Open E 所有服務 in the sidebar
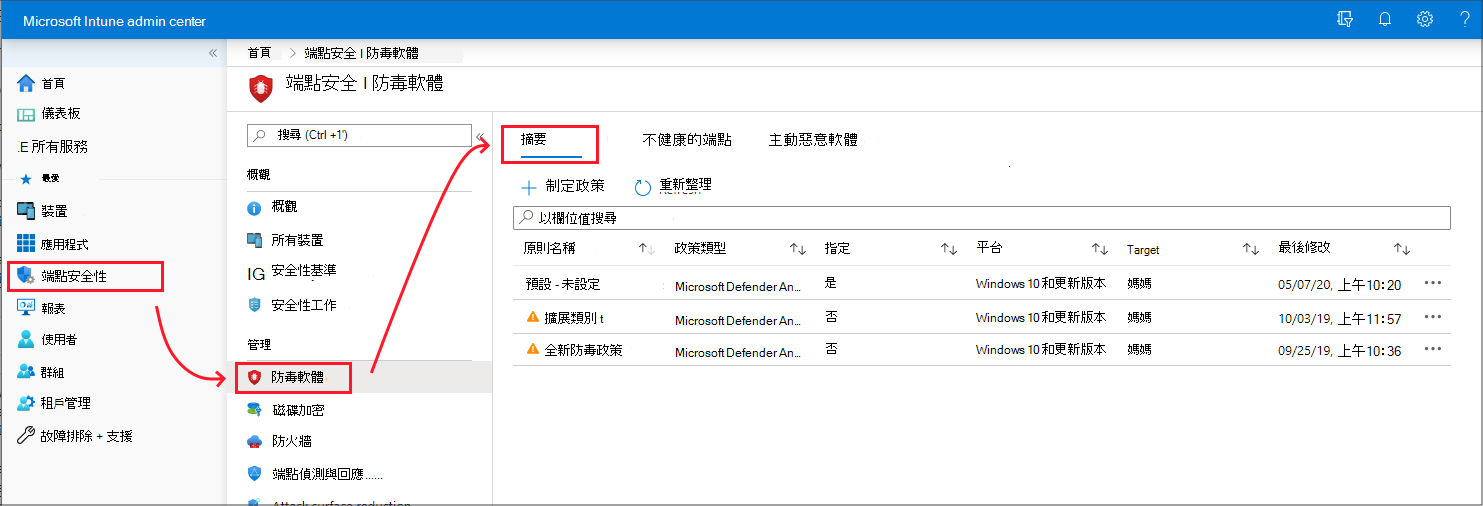Screen dimensions: 1483x506 click(54, 146)
